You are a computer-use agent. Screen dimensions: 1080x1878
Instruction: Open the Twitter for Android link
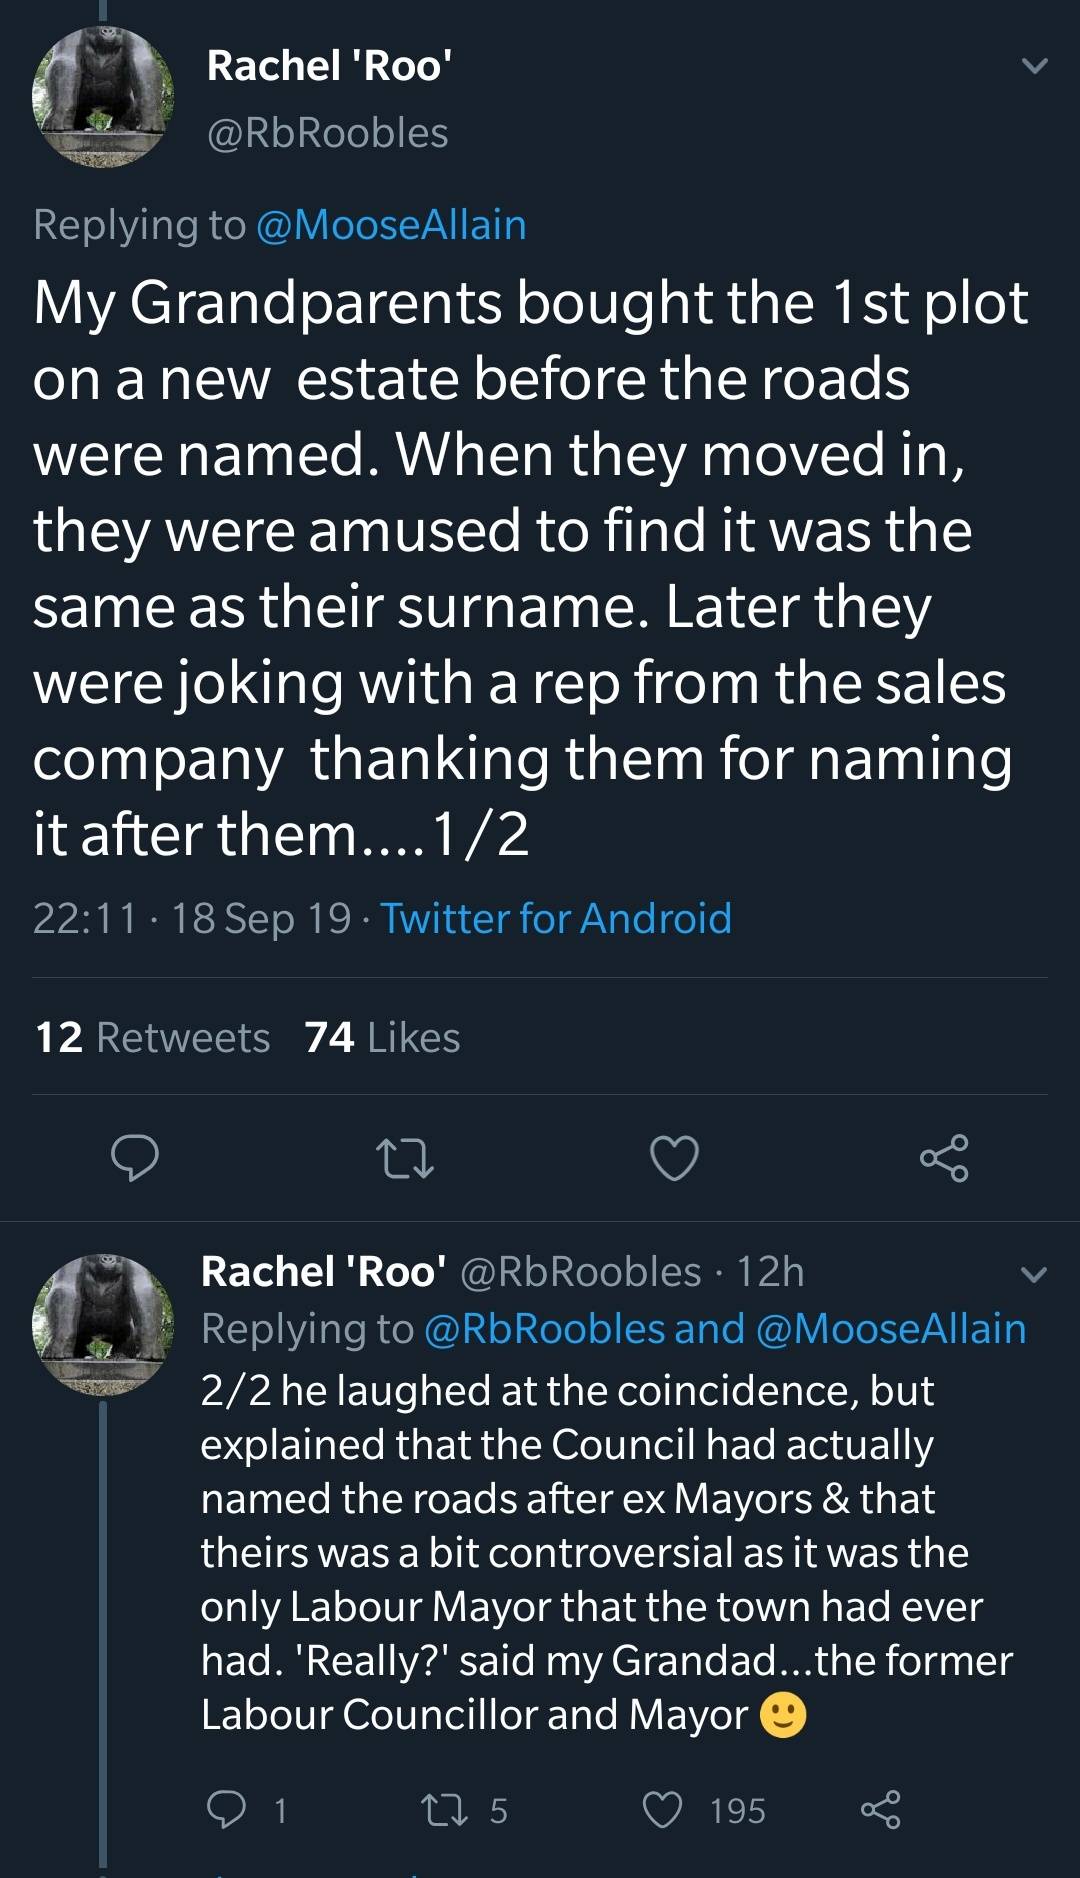[556, 918]
